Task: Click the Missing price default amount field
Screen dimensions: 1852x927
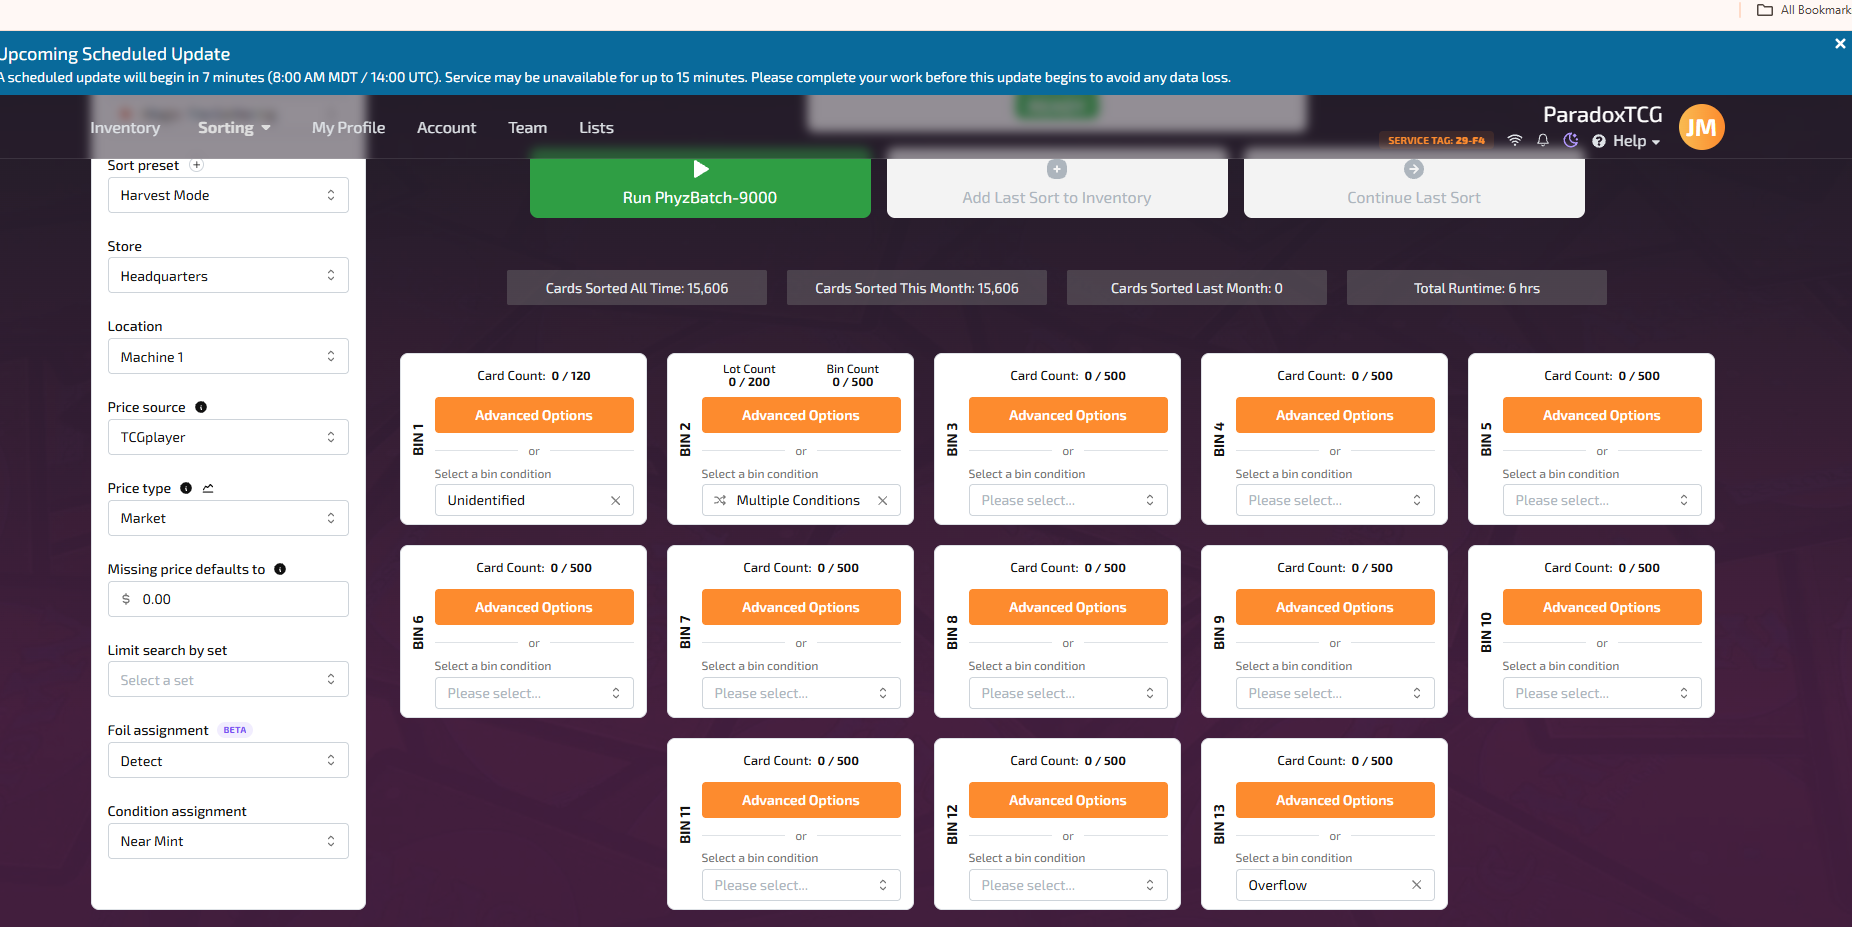Action: click(x=228, y=599)
